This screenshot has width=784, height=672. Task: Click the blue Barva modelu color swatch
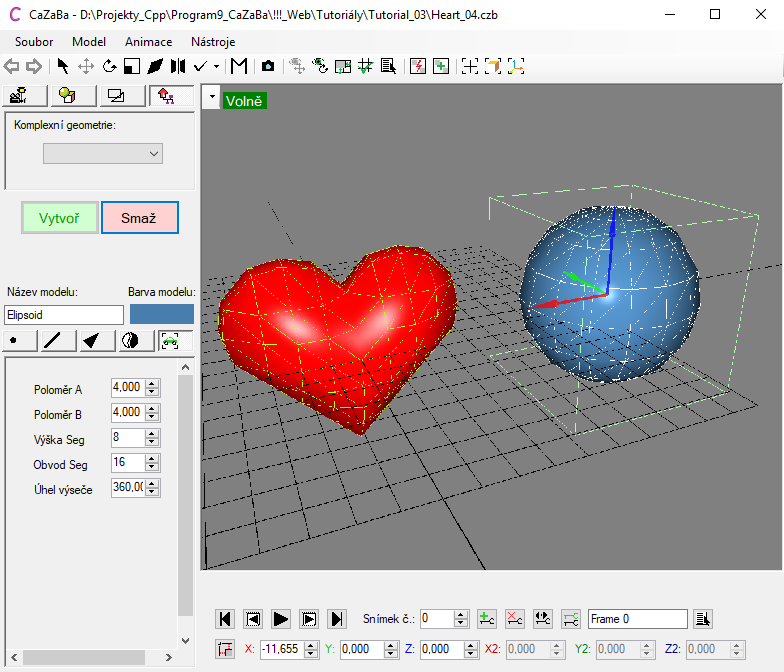click(162, 314)
